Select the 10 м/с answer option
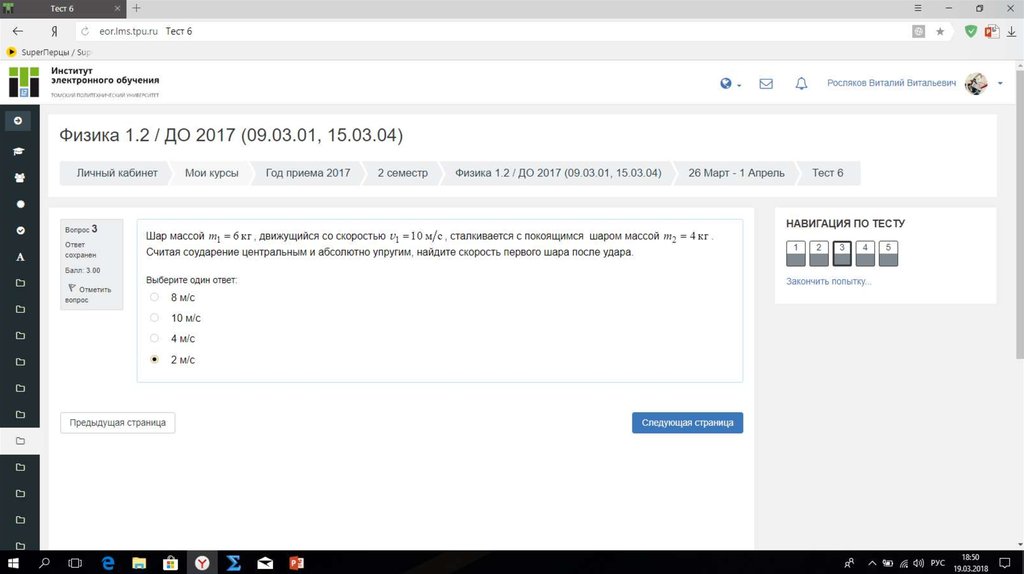The image size is (1024, 574). 154,318
